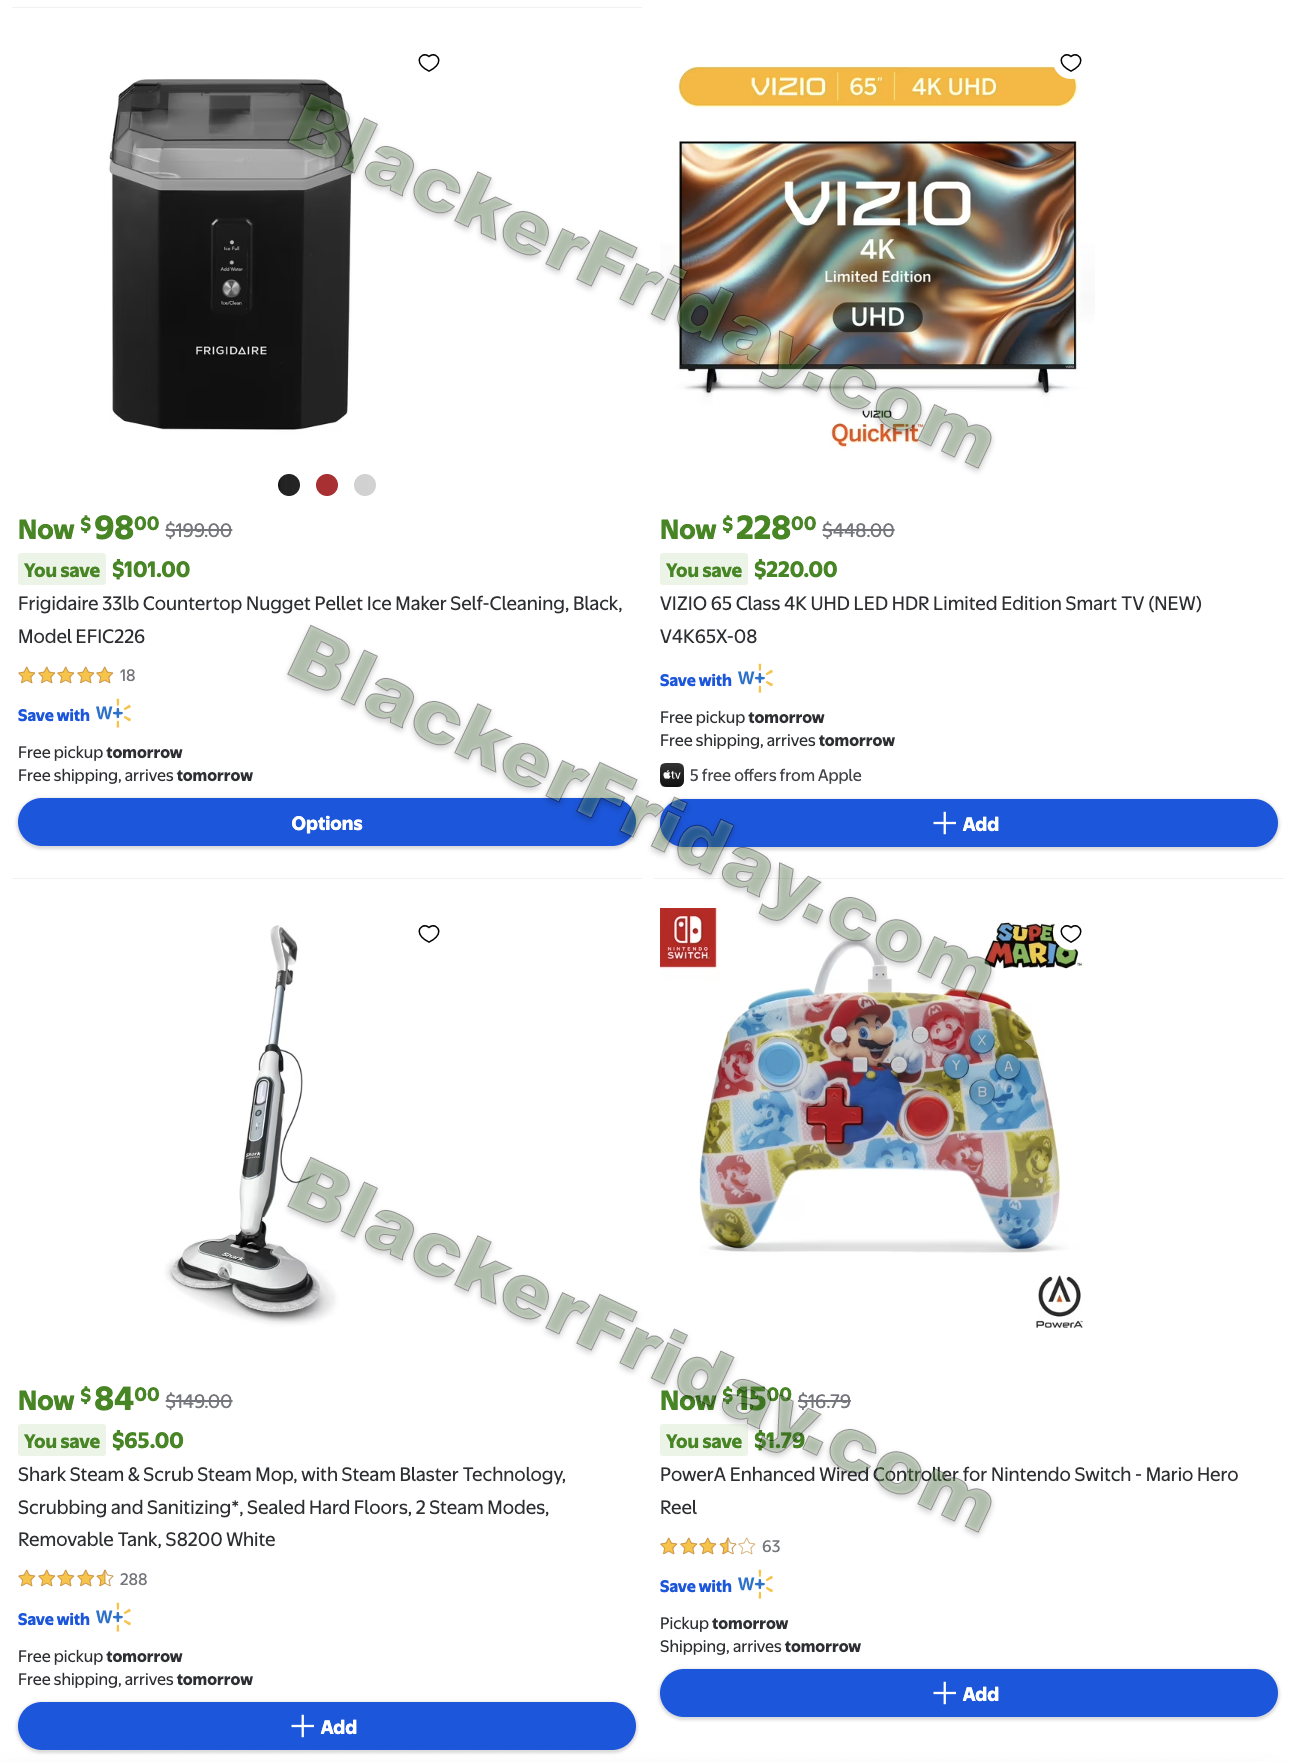Add the PowerA Mario controller to cart
The image size is (1298, 1762).
pyautogui.click(x=968, y=1693)
